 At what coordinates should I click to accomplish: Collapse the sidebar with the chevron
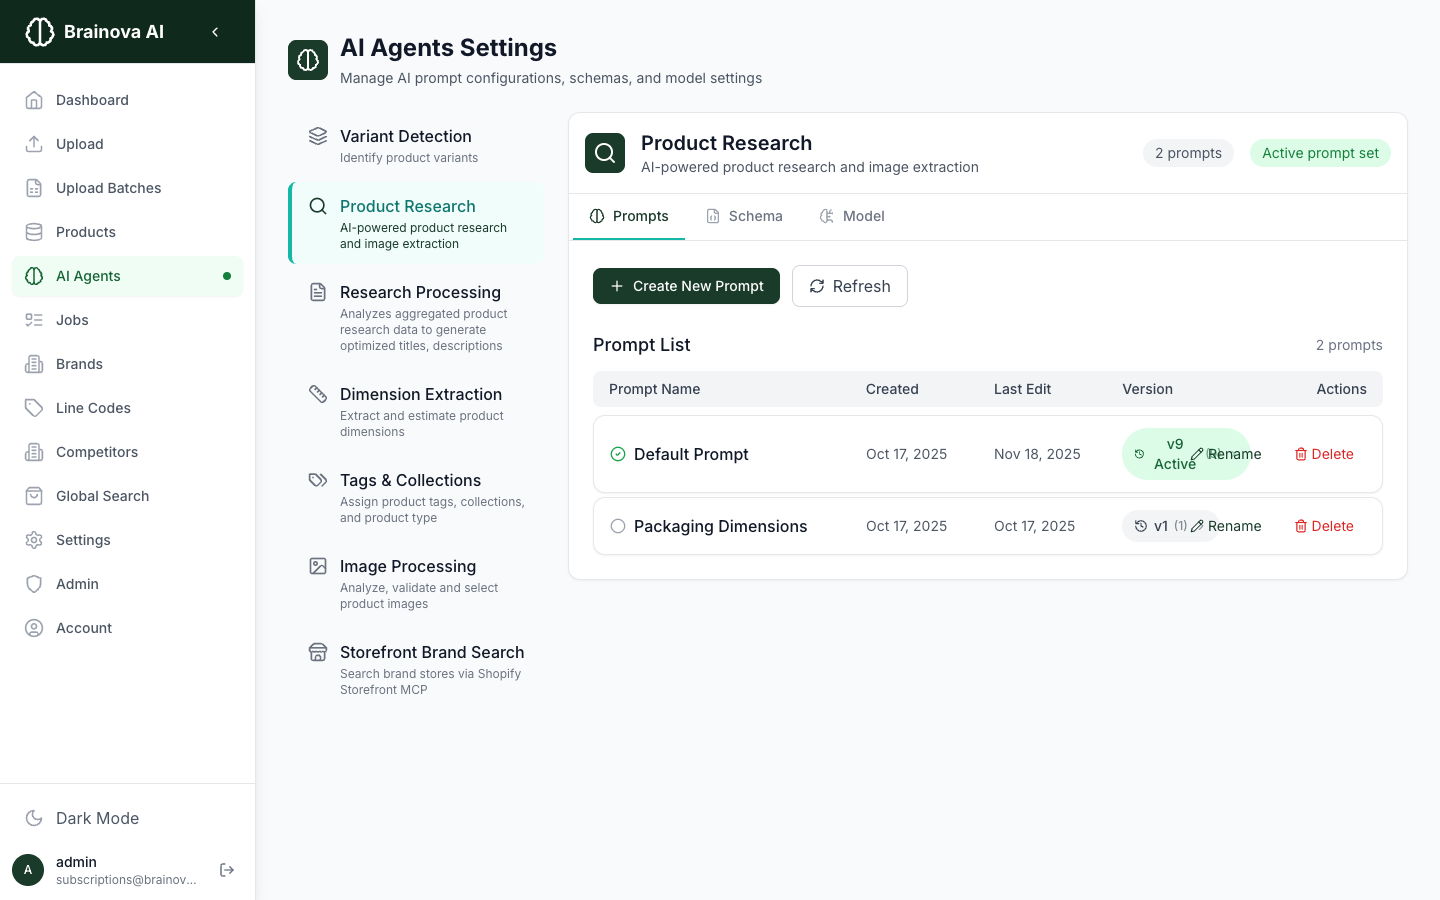tap(215, 31)
